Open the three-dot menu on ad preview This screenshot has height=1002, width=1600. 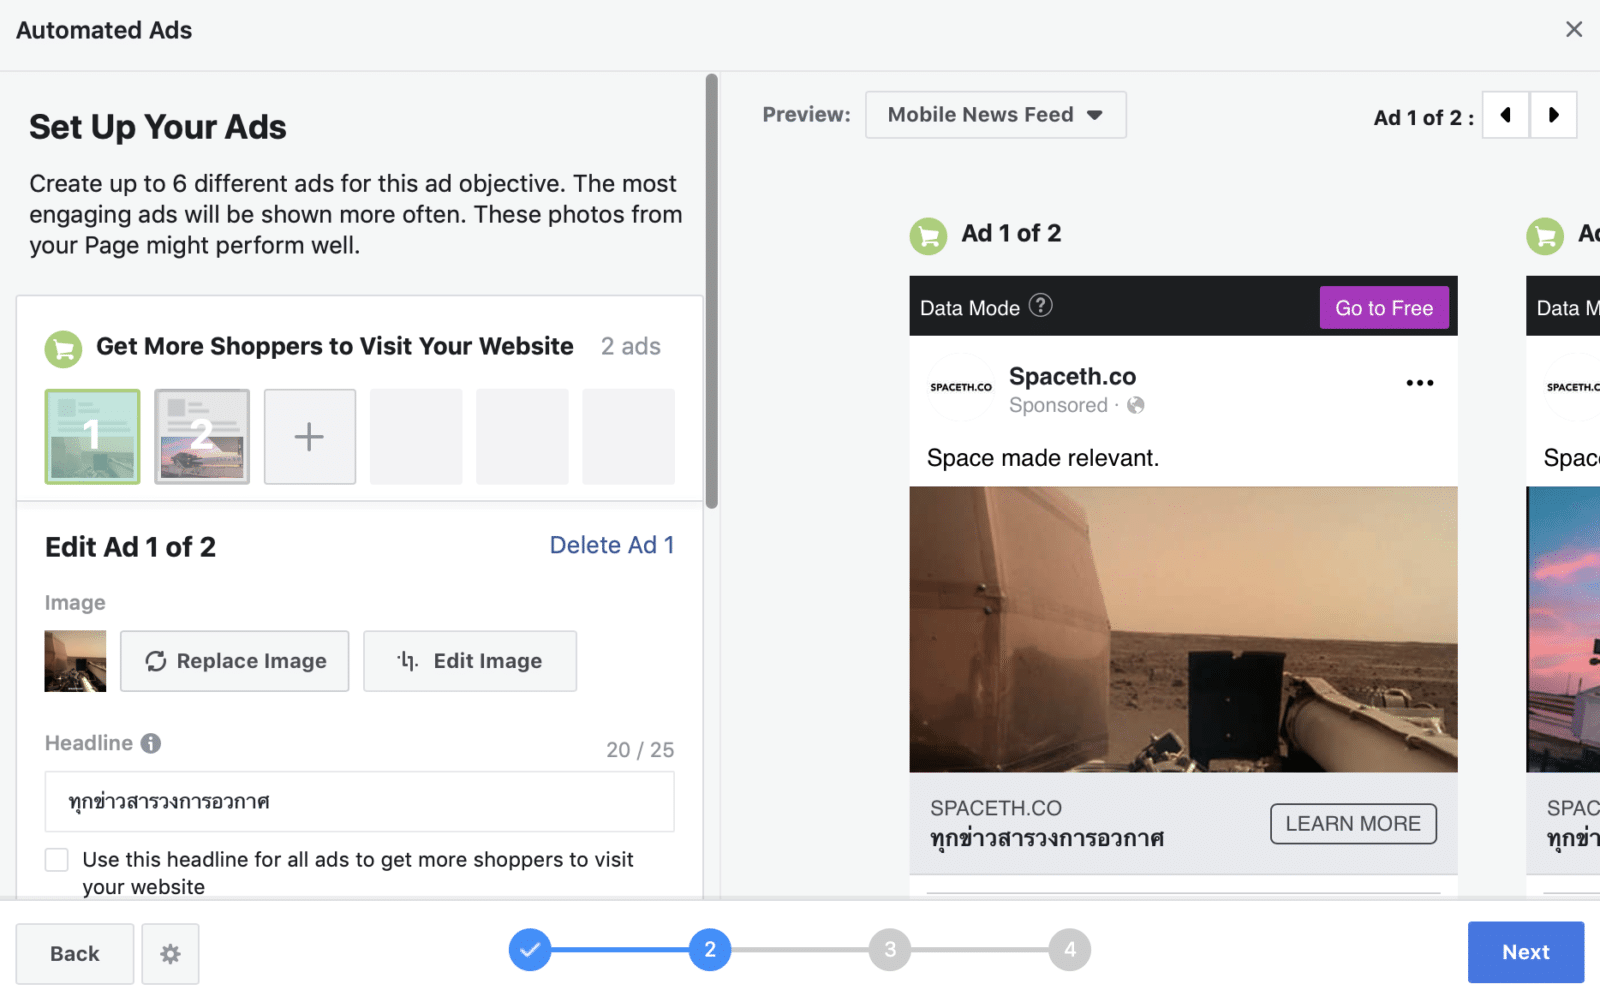1419,383
